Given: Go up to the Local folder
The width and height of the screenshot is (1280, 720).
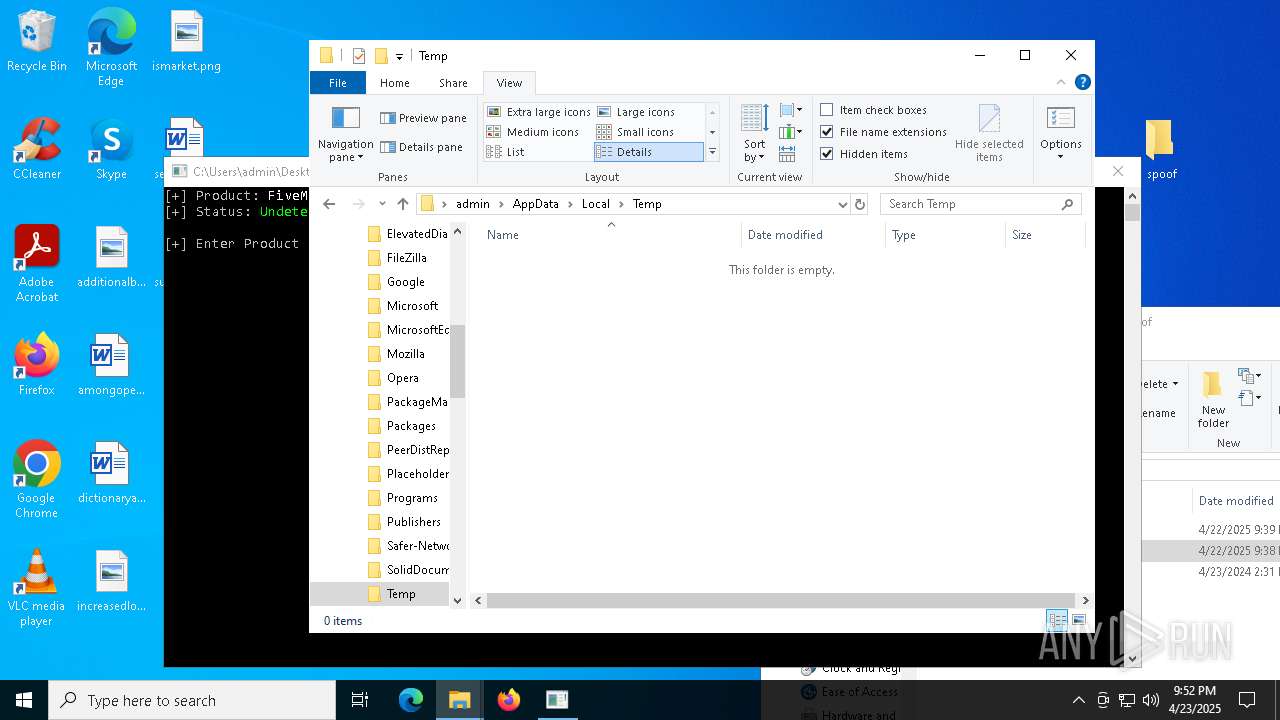Looking at the screenshot, I should pyautogui.click(x=403, y=204).
